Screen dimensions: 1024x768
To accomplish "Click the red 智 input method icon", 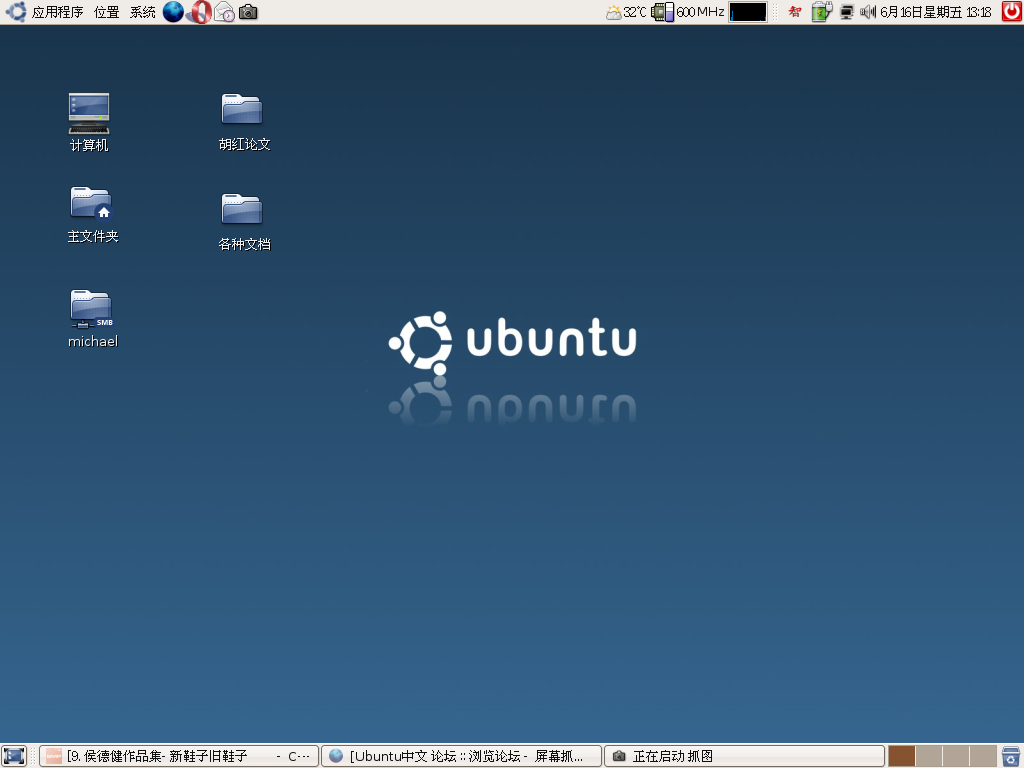I will (x=795, y=12).
